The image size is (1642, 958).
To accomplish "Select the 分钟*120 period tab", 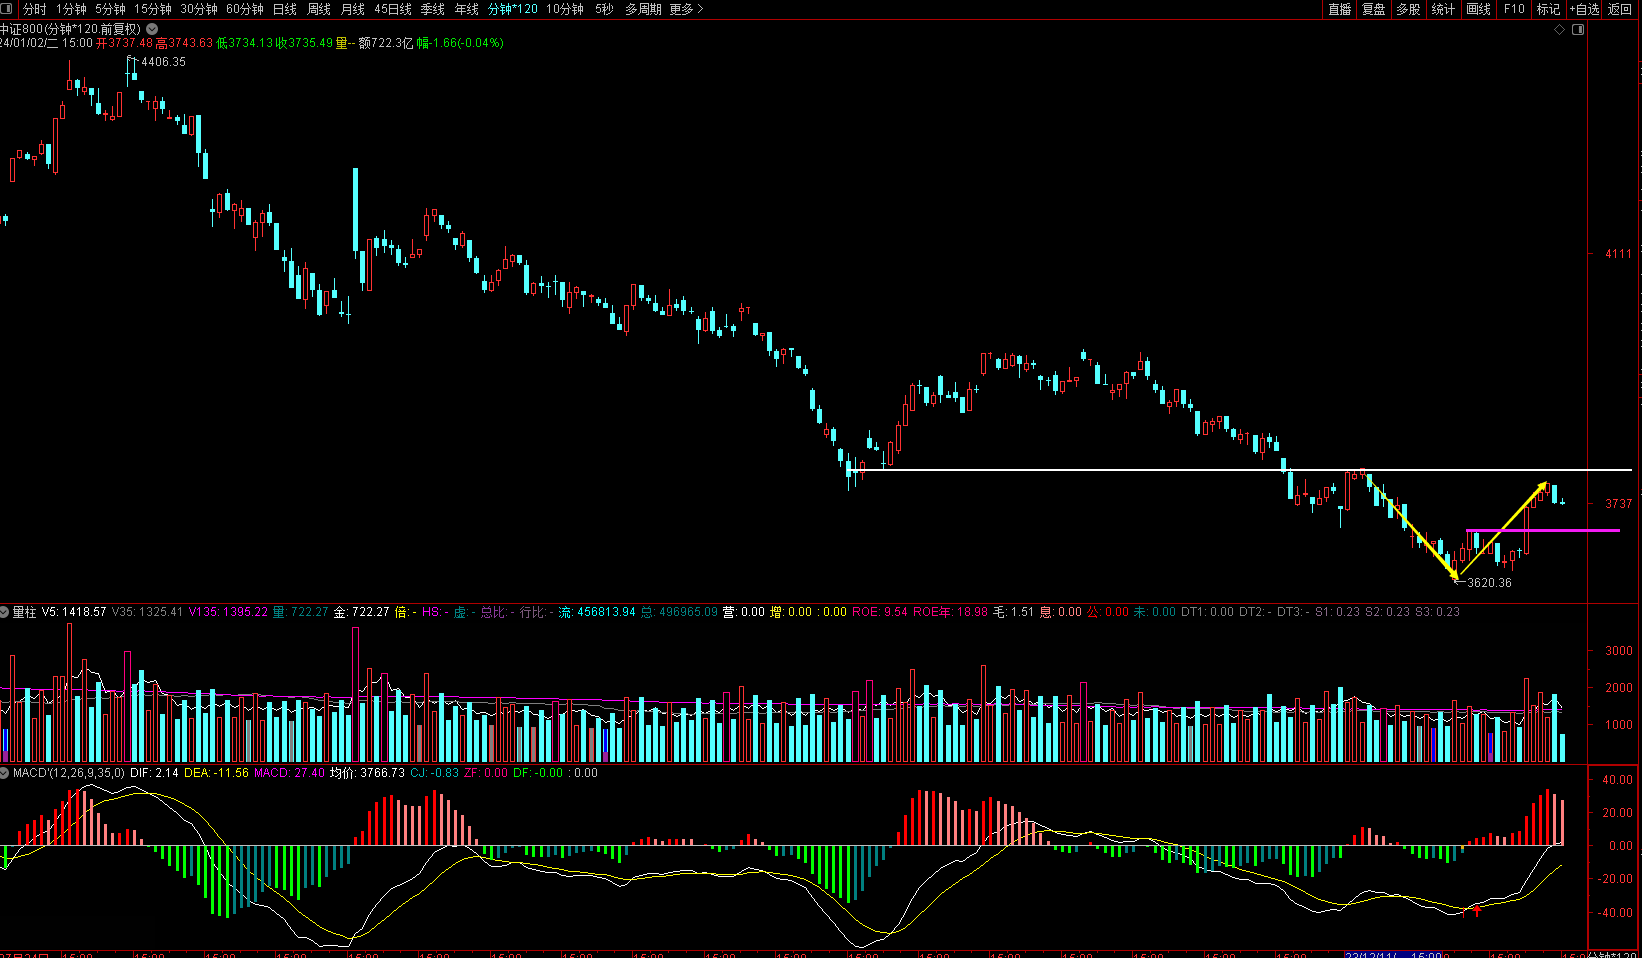I will (513, 9).
